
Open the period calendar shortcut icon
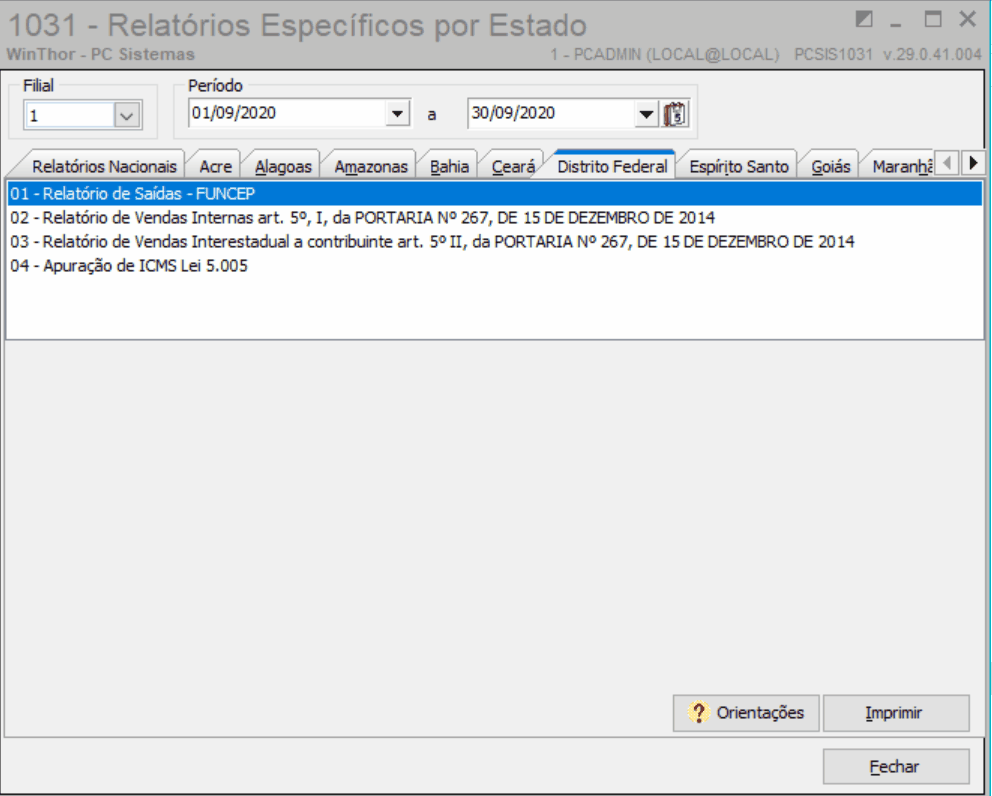tap(675, 115)
